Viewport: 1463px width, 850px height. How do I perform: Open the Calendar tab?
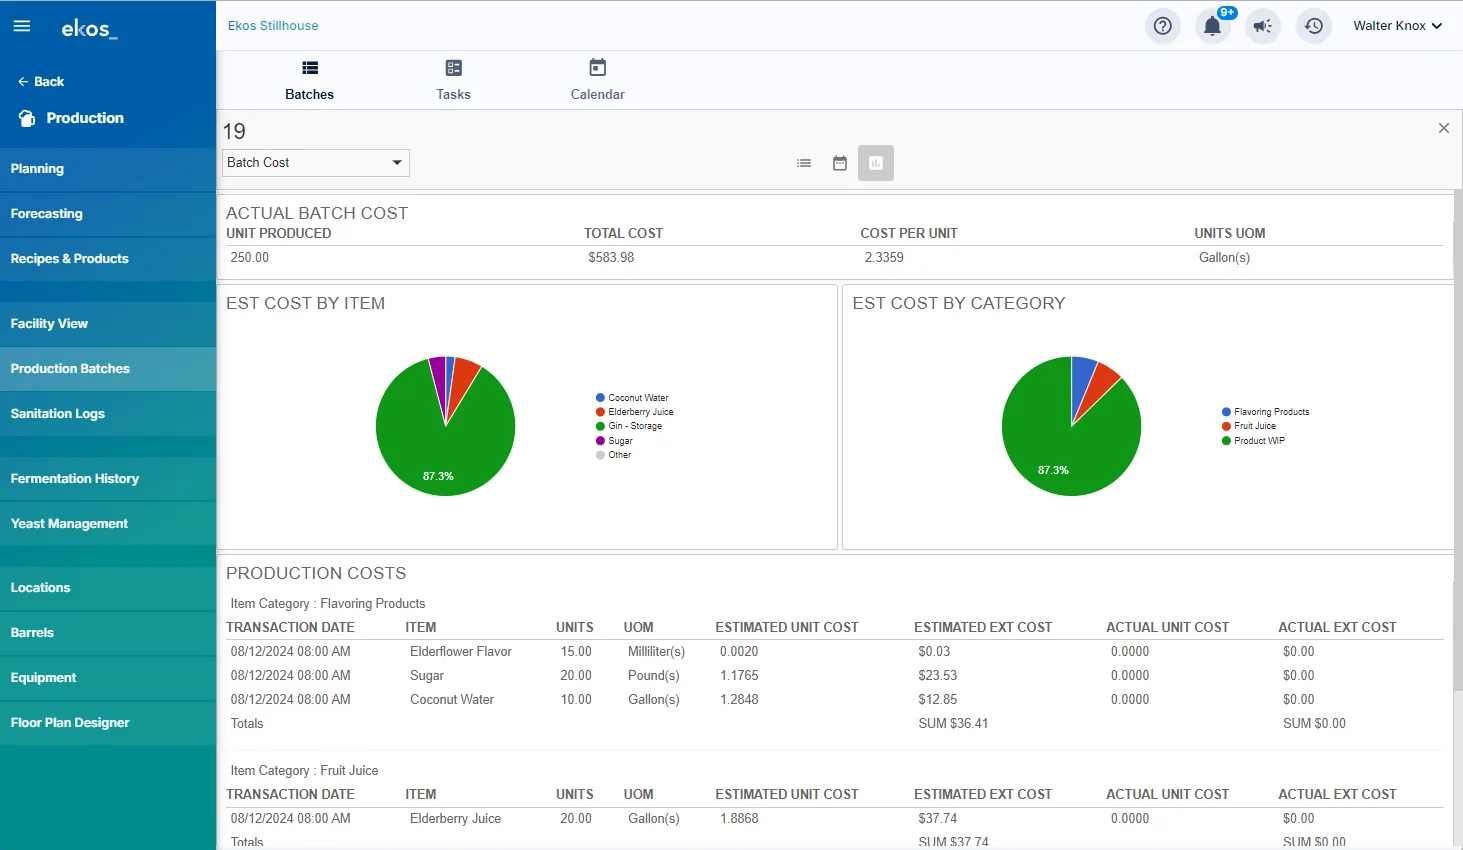click(597, 80)
